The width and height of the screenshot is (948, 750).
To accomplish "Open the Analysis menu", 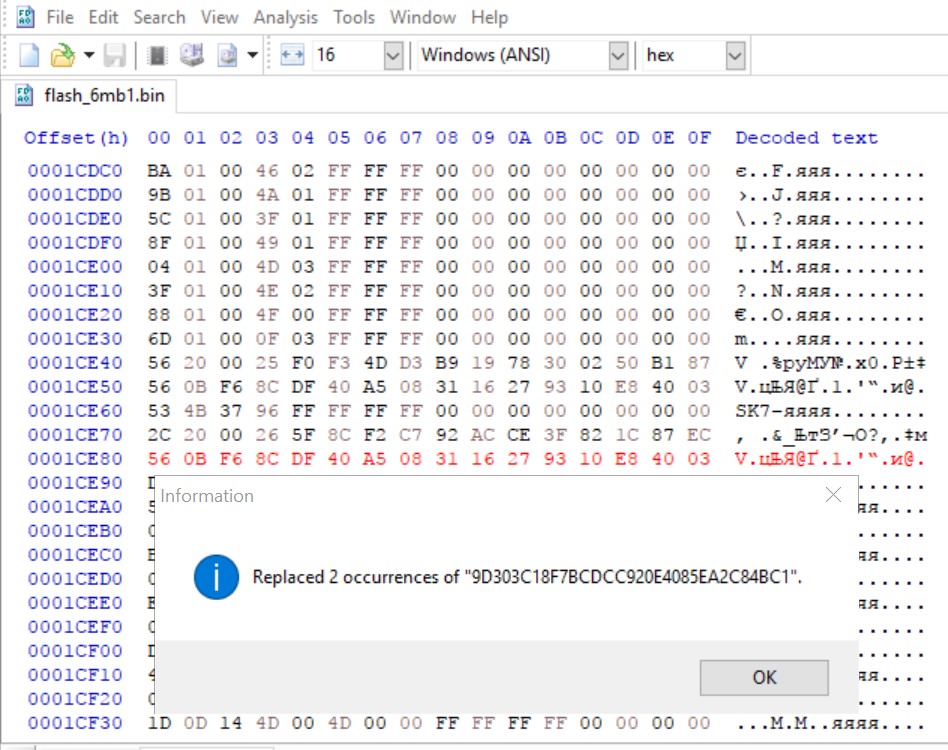I will click(285, 17).
